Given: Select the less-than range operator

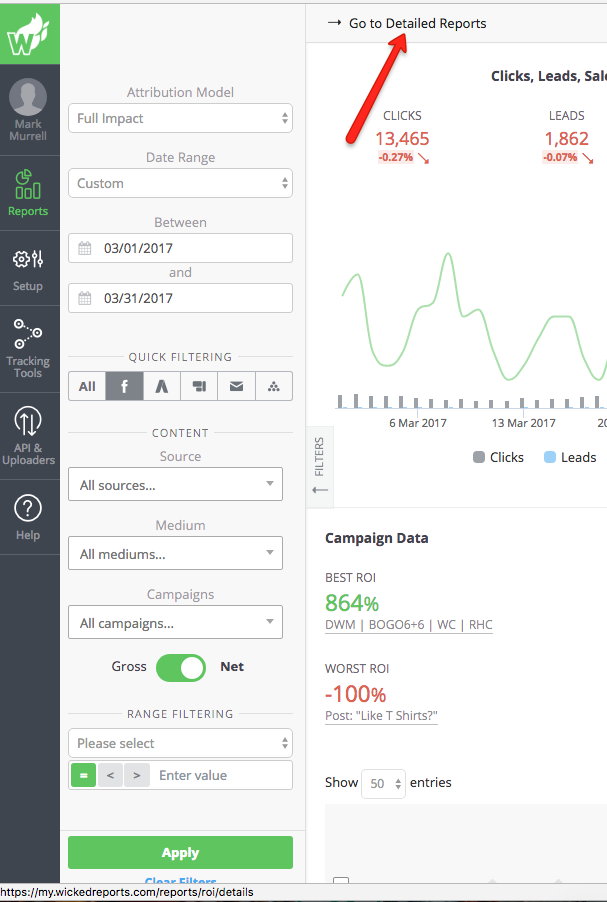Looking at the screenshot, I should click(110, 775).
